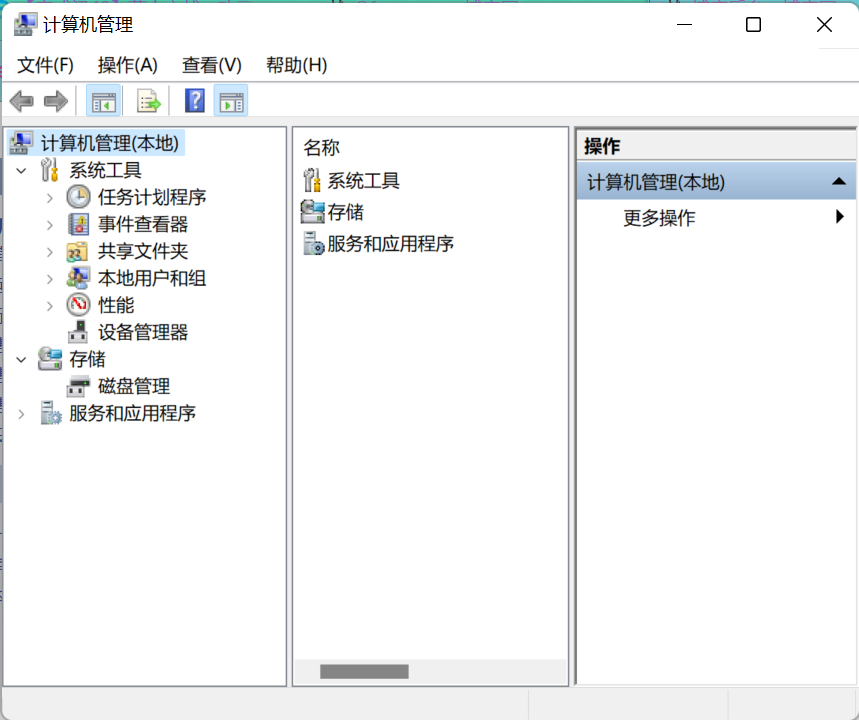This screenshot has width=859, height=720.
Task: Select 服务和应用程序 text in center list
Action: 391,244
